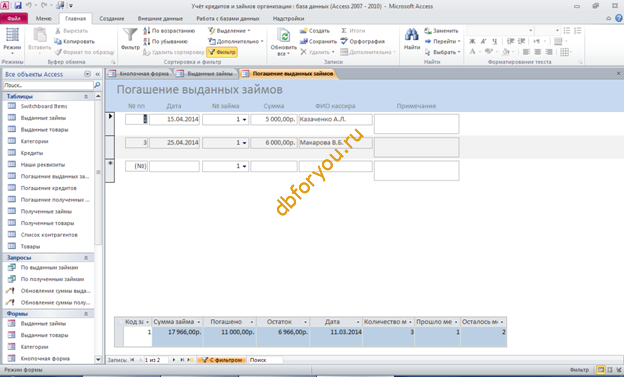Click Заменить in Найти group
The height and width of the screenshot is (377, 624).
point(441,31)
